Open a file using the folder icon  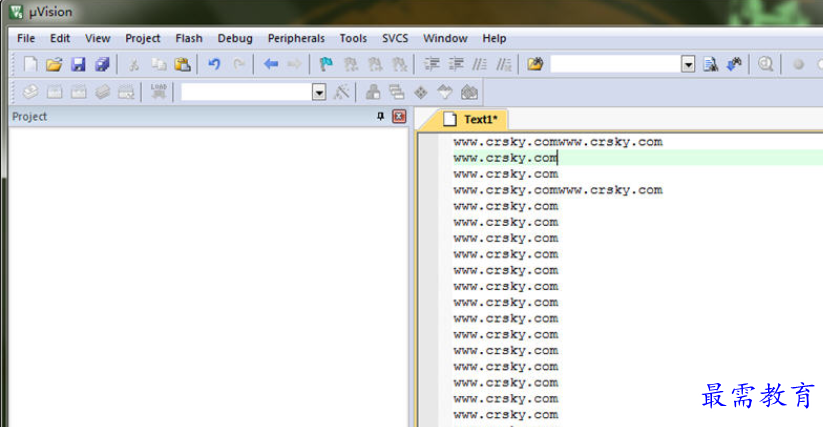54,65
